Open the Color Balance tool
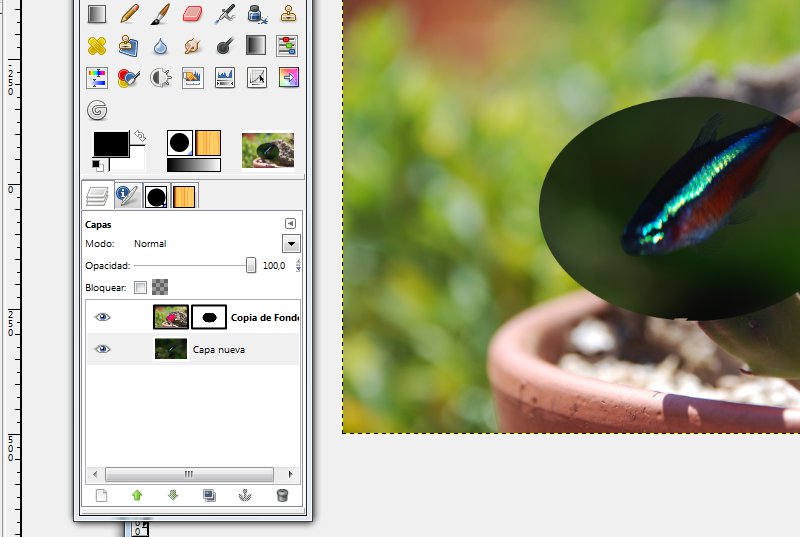This screenshot has width=800, height=537. 288,46
